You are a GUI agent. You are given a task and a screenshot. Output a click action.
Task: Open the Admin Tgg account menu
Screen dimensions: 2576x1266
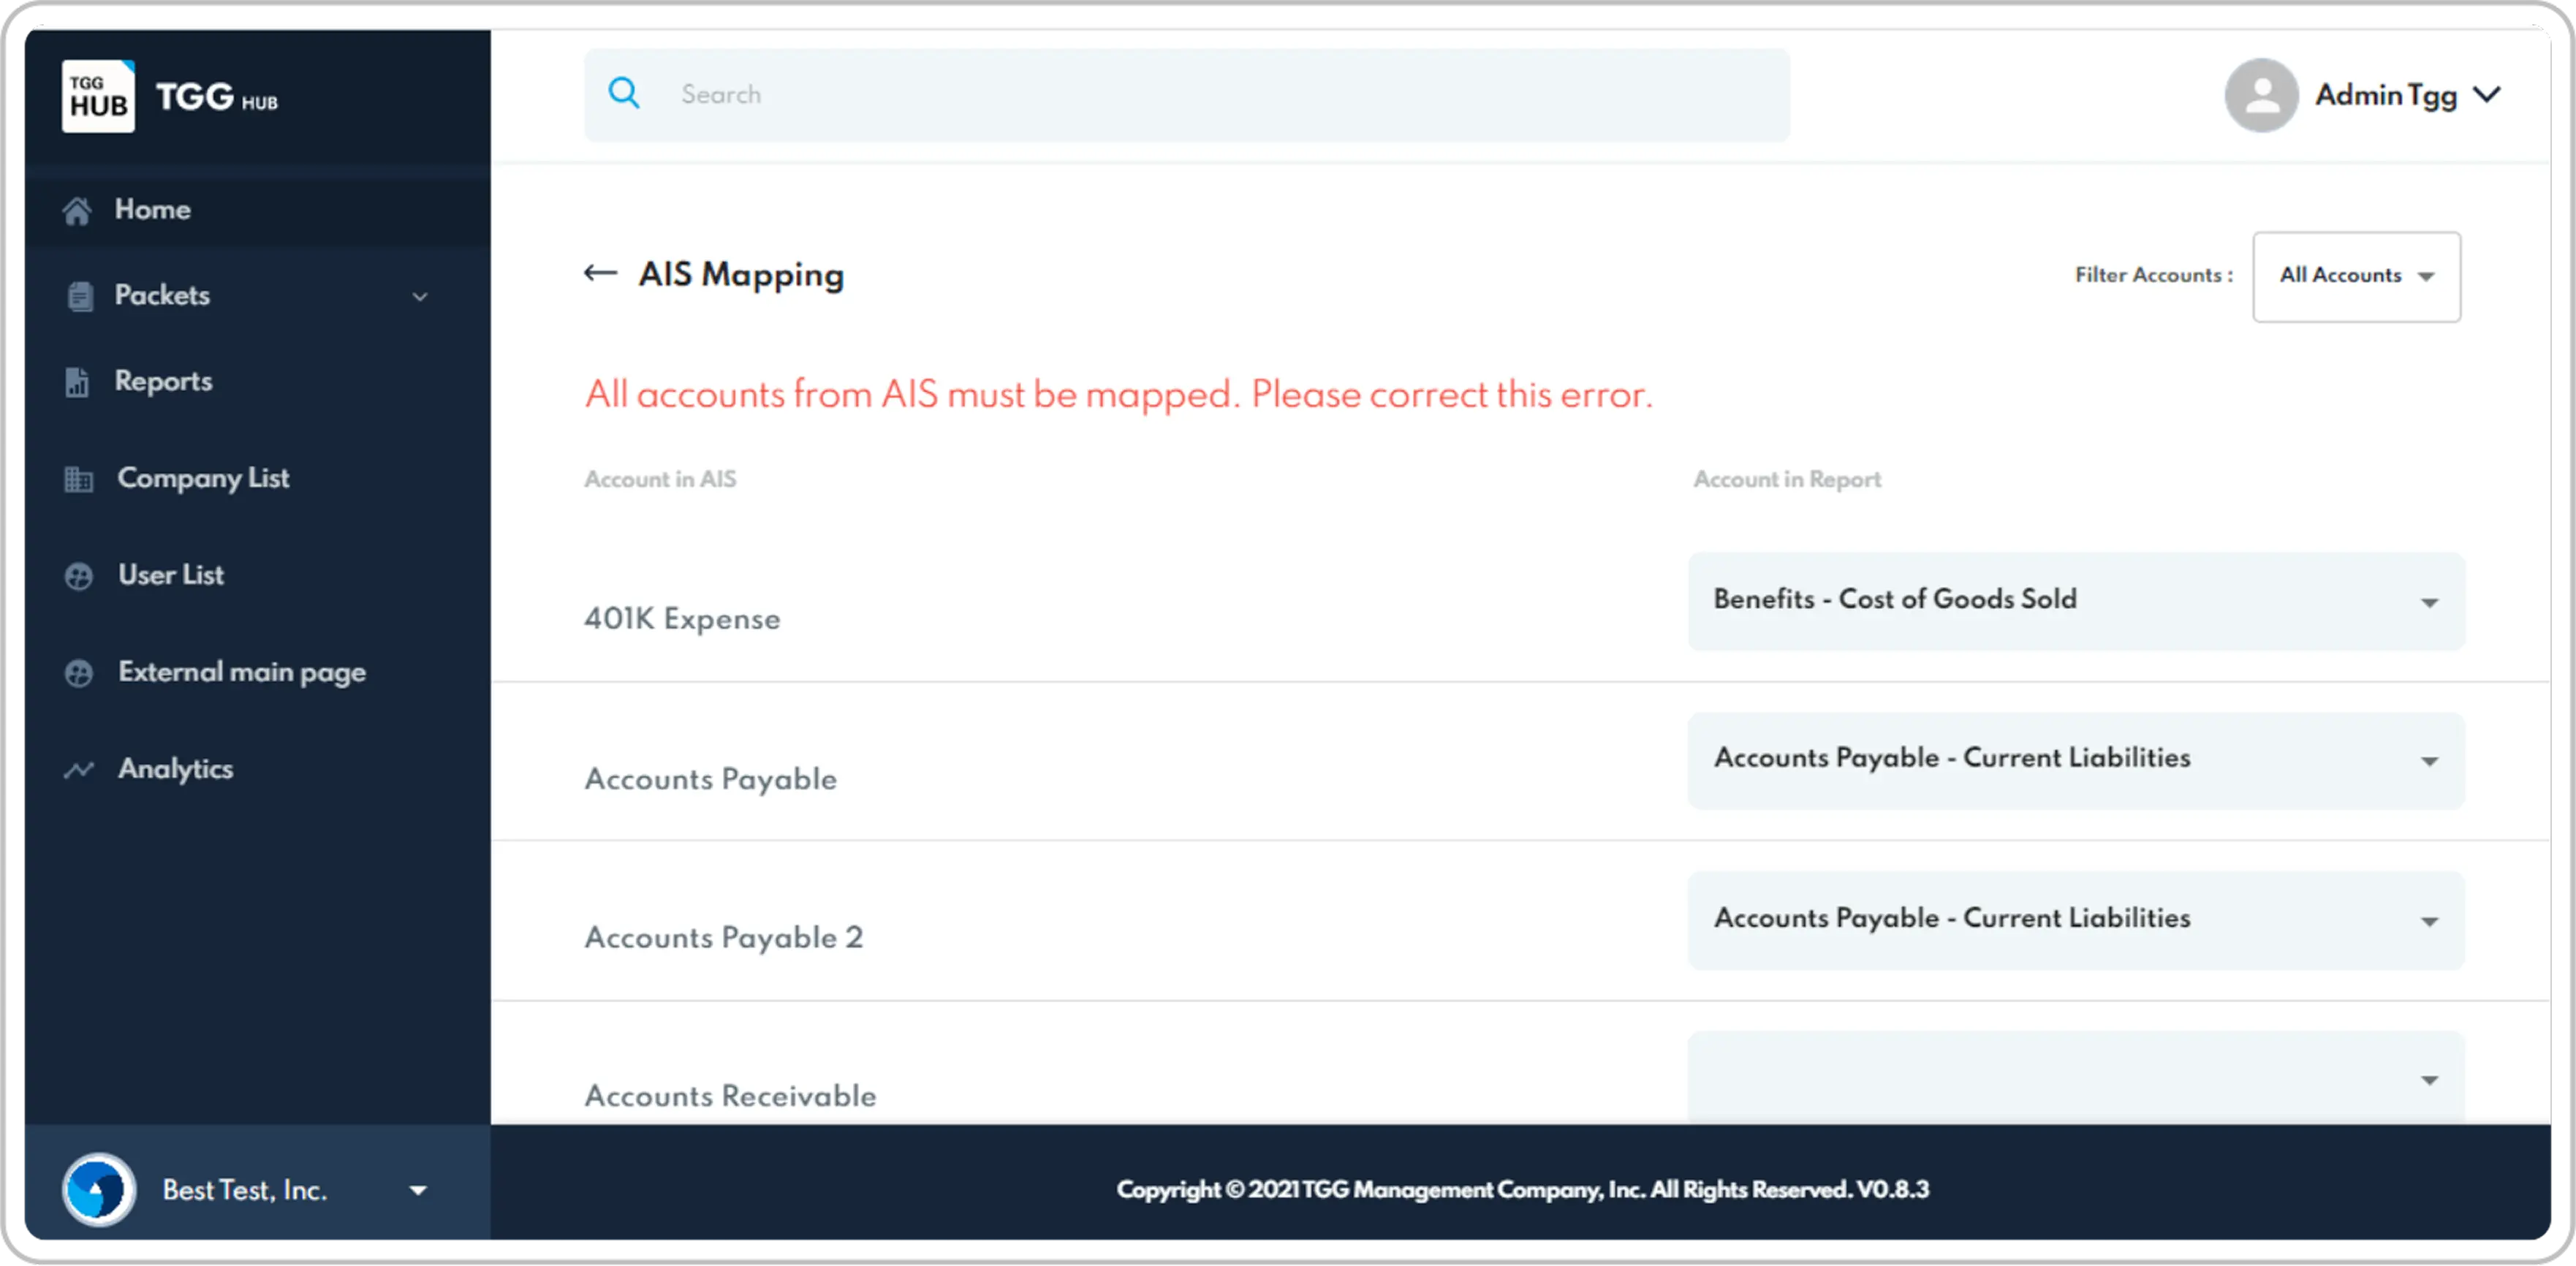pos(2489,95)
